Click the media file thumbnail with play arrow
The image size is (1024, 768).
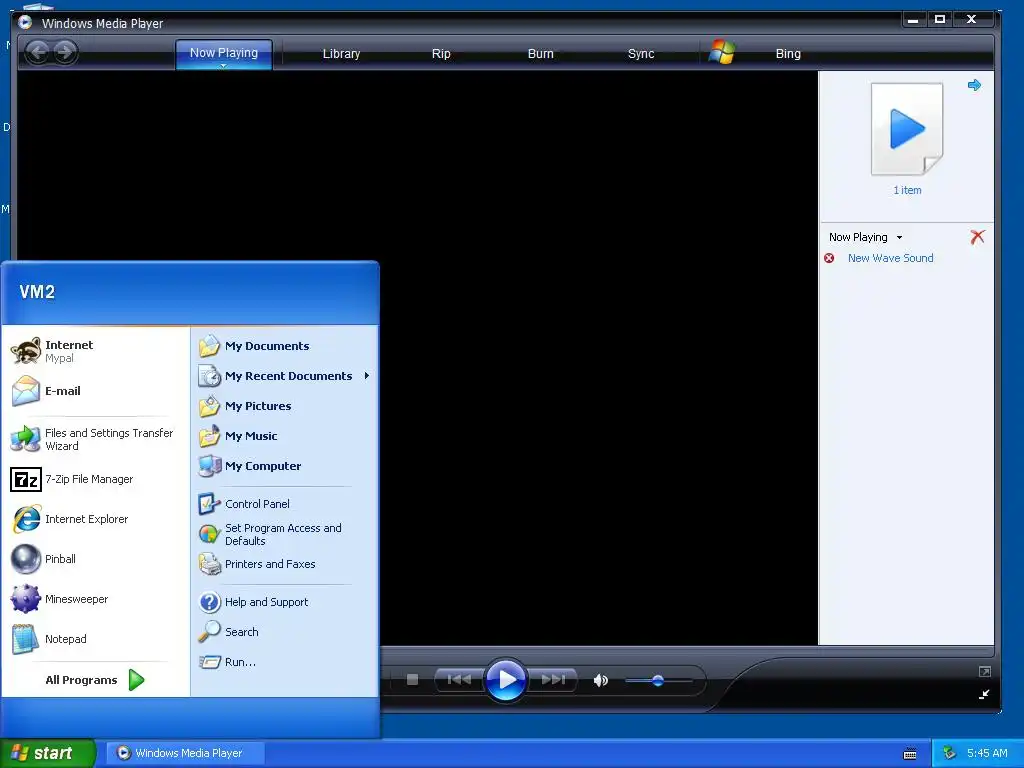point(907,129)
